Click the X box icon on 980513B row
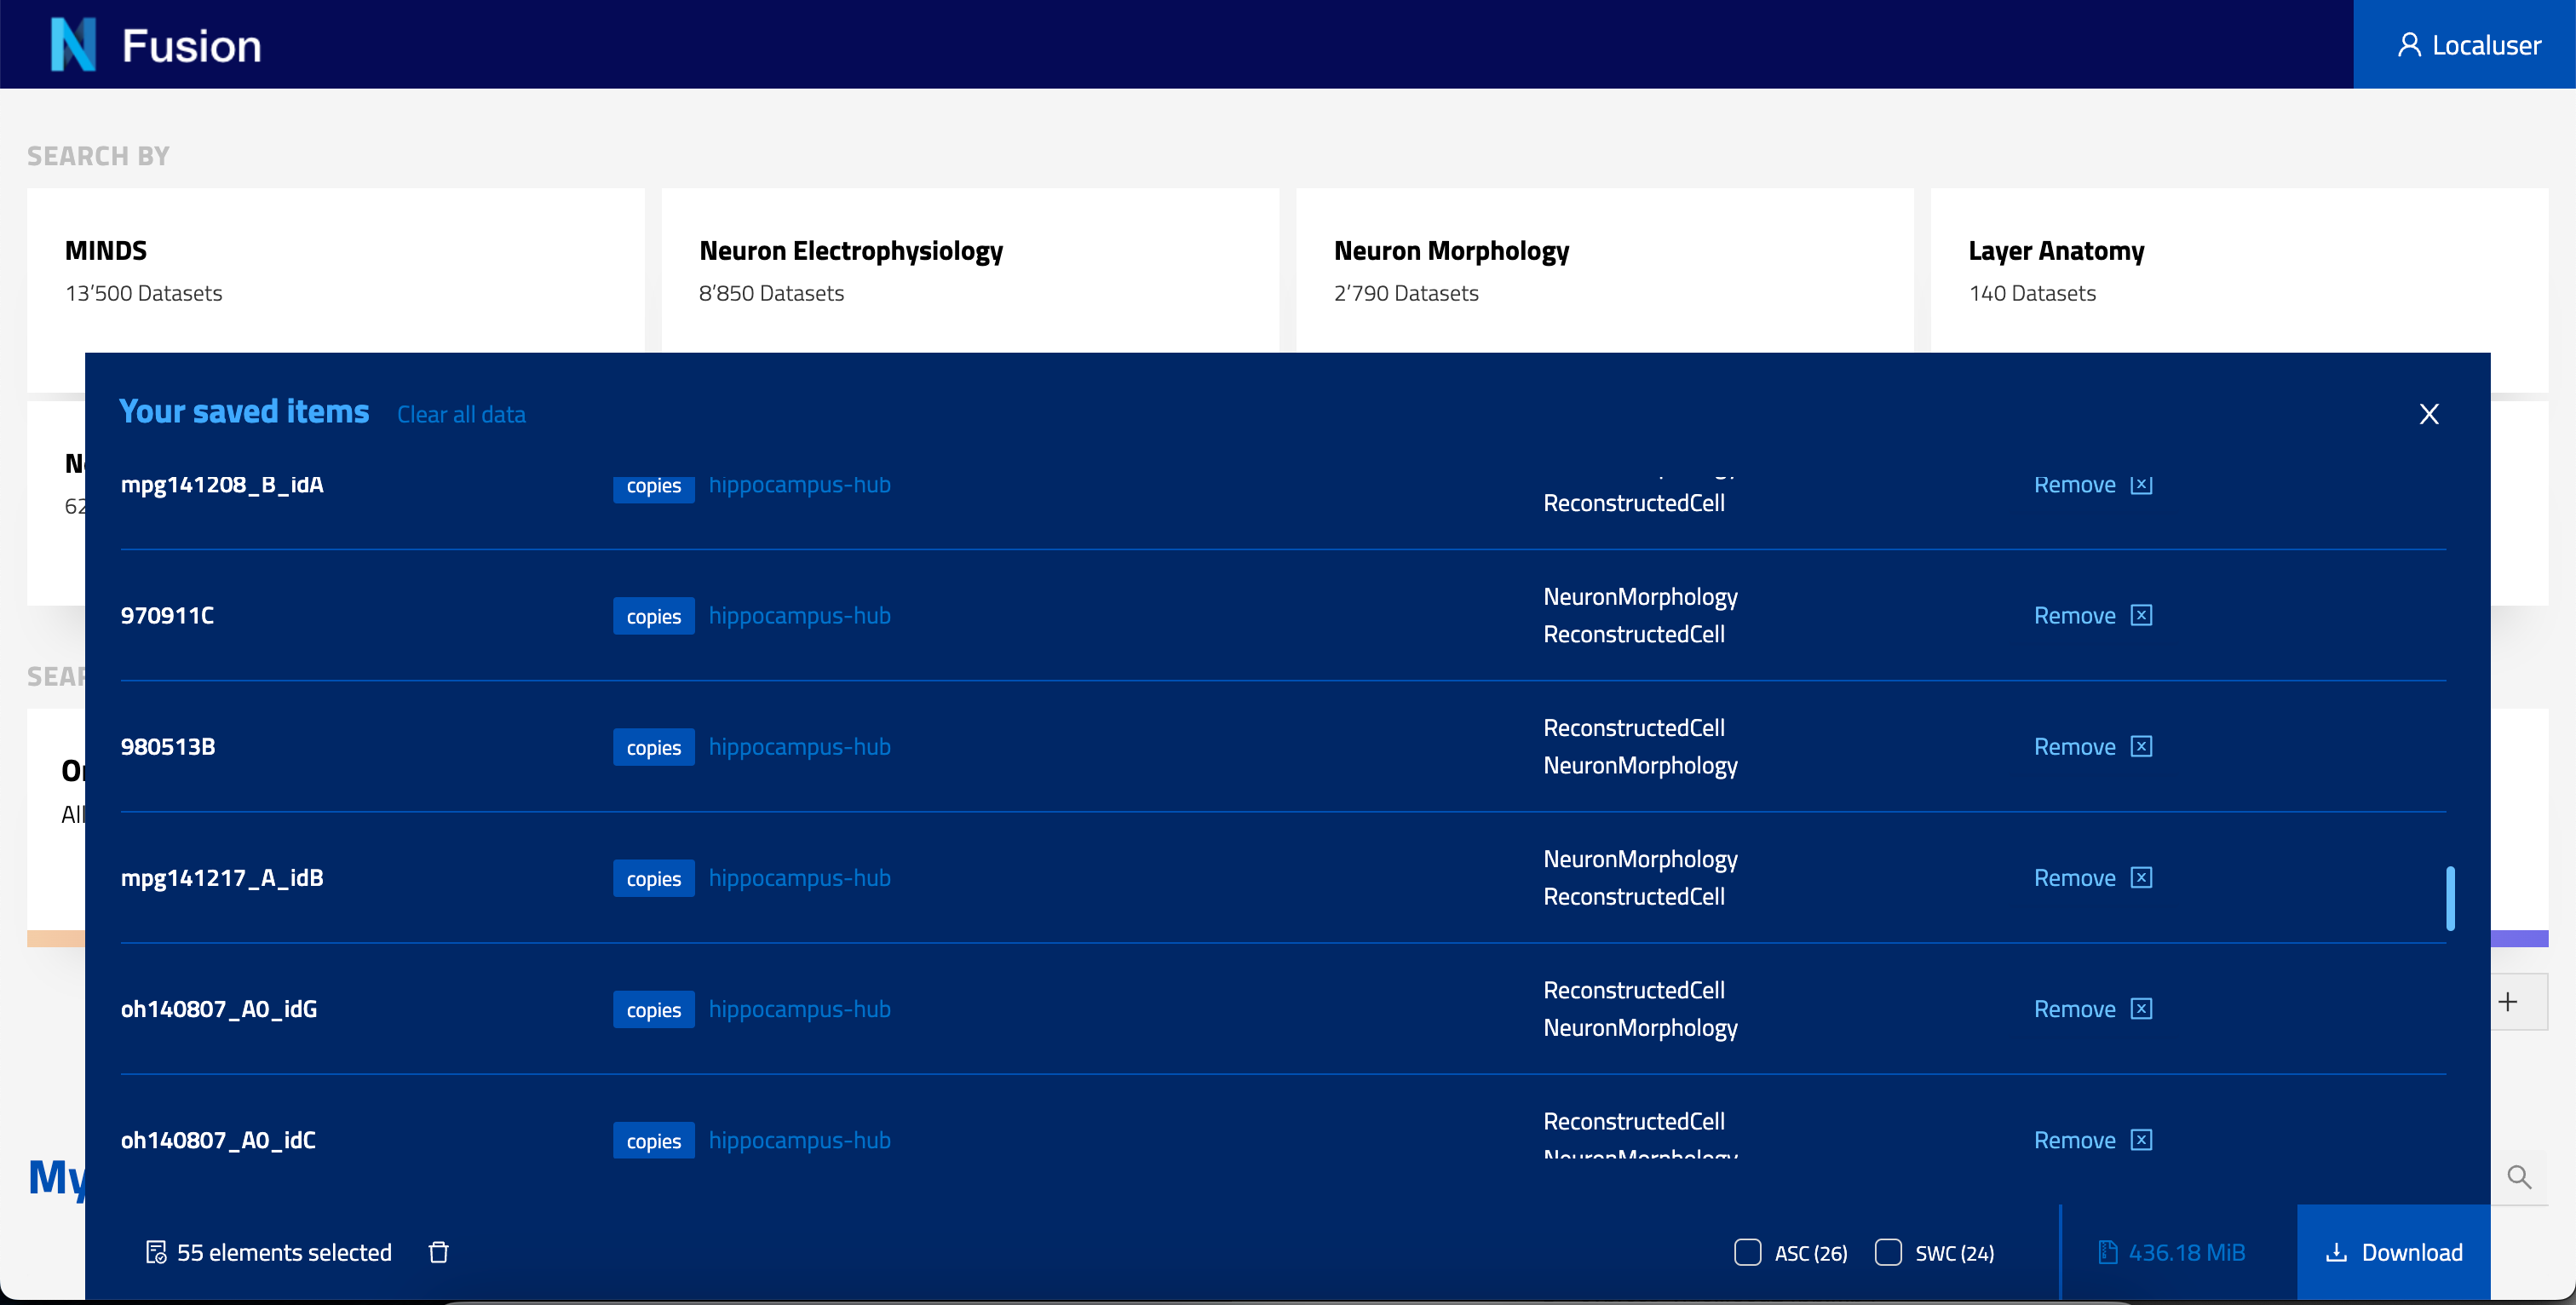This screenshot has width=2576, height=1305. 2141,747
